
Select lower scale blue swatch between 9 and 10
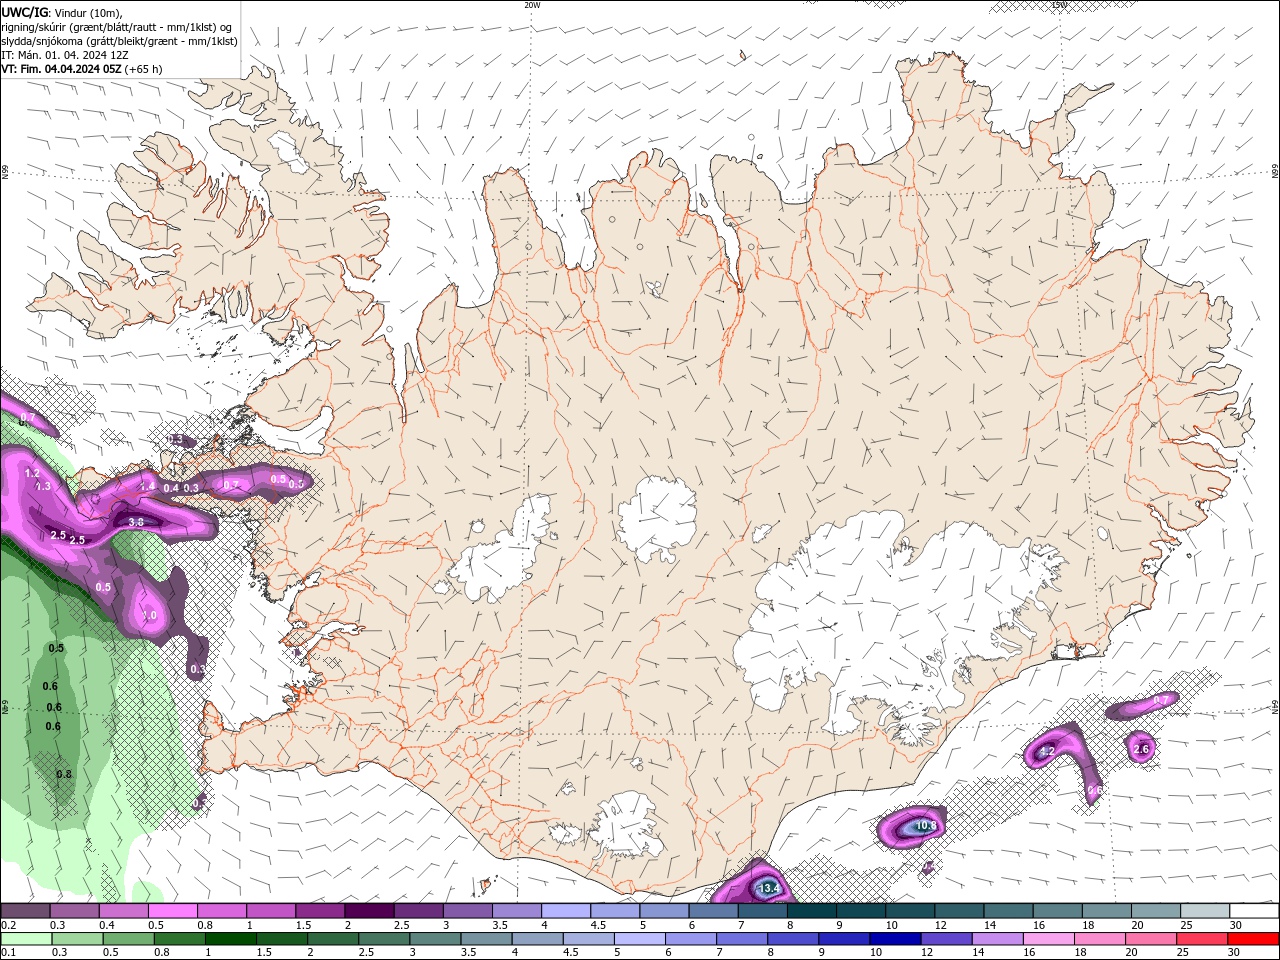click(843, 939)
